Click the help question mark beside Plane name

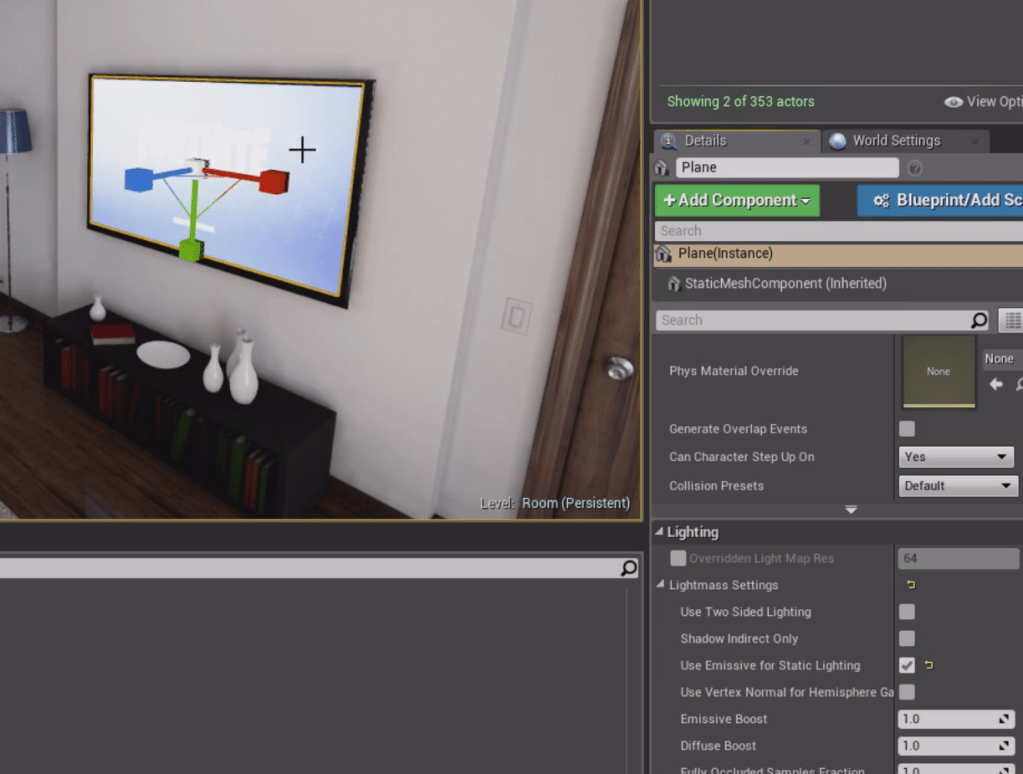tap(914, 168)
